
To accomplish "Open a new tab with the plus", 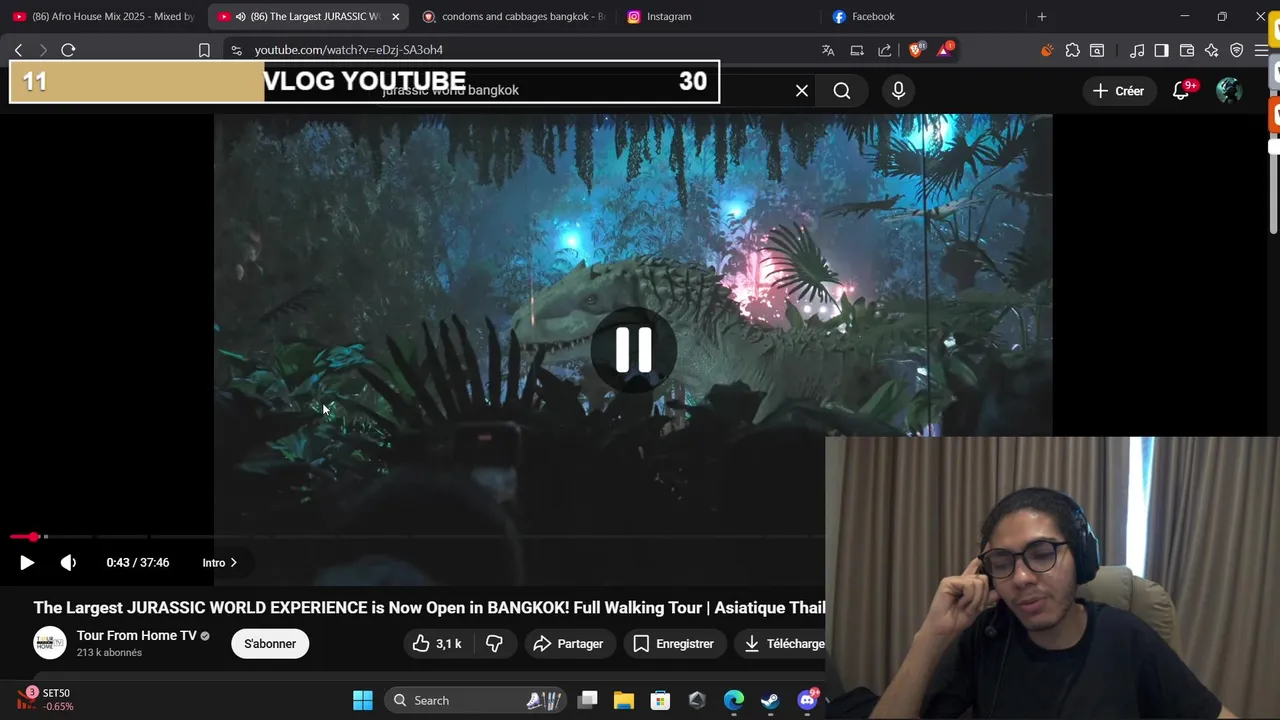I will point(1042,17).
